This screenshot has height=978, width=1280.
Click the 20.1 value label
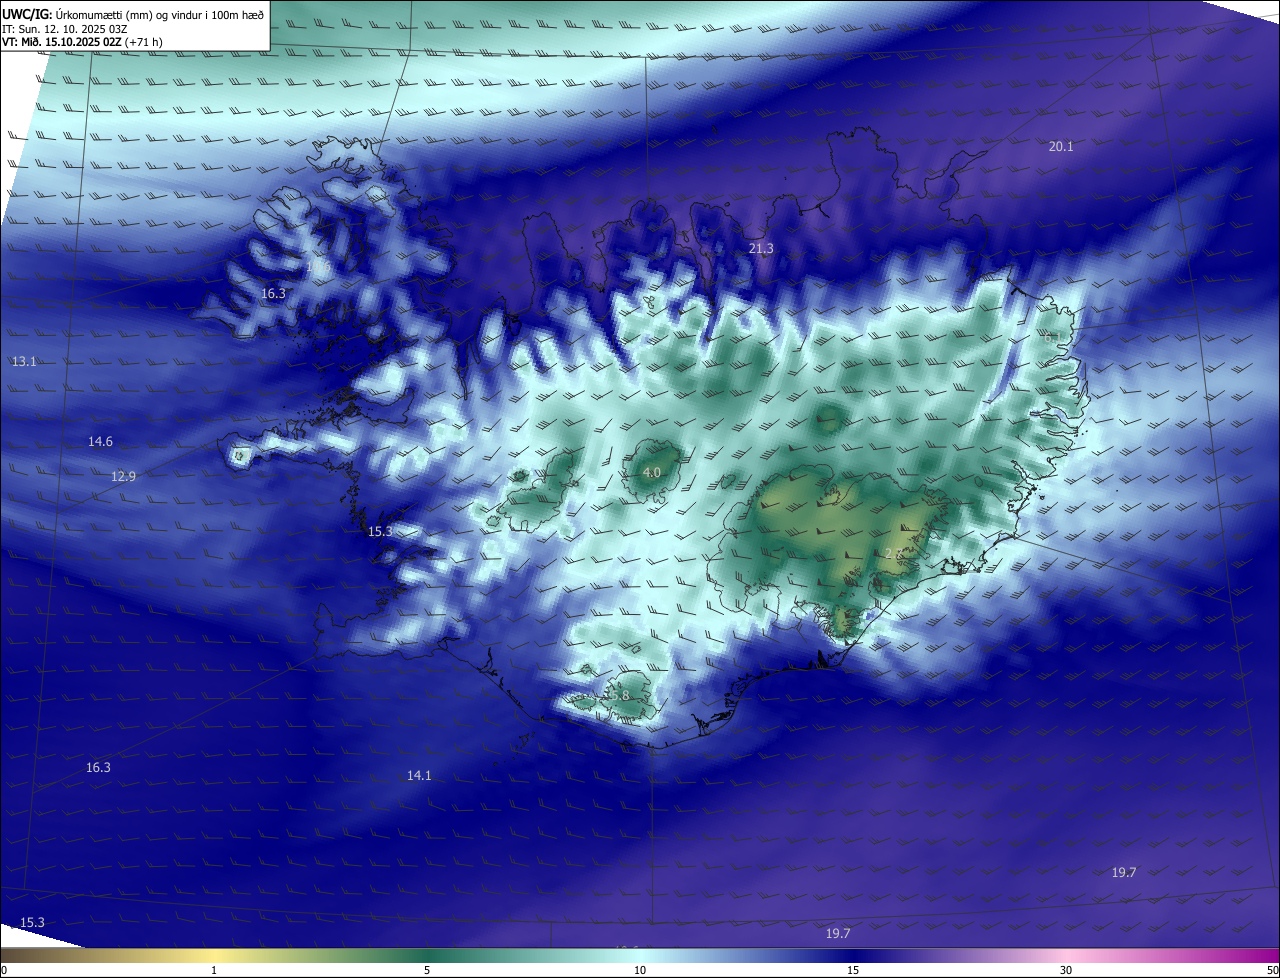(x=1061, y=147)
